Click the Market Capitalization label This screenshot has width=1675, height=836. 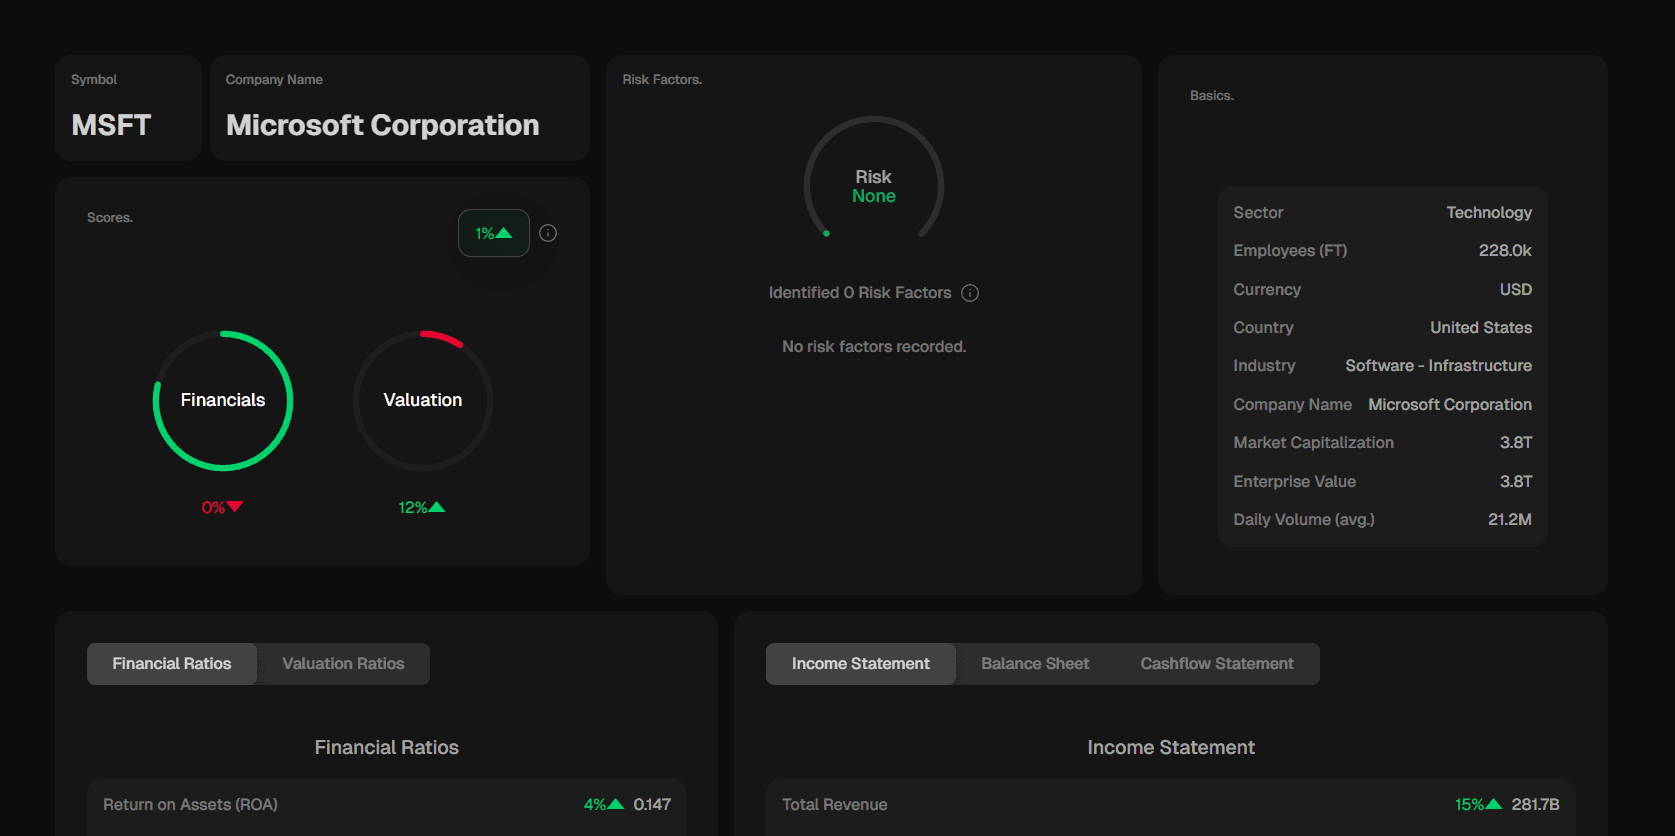pyautogui.click(x=1313, y=443)
